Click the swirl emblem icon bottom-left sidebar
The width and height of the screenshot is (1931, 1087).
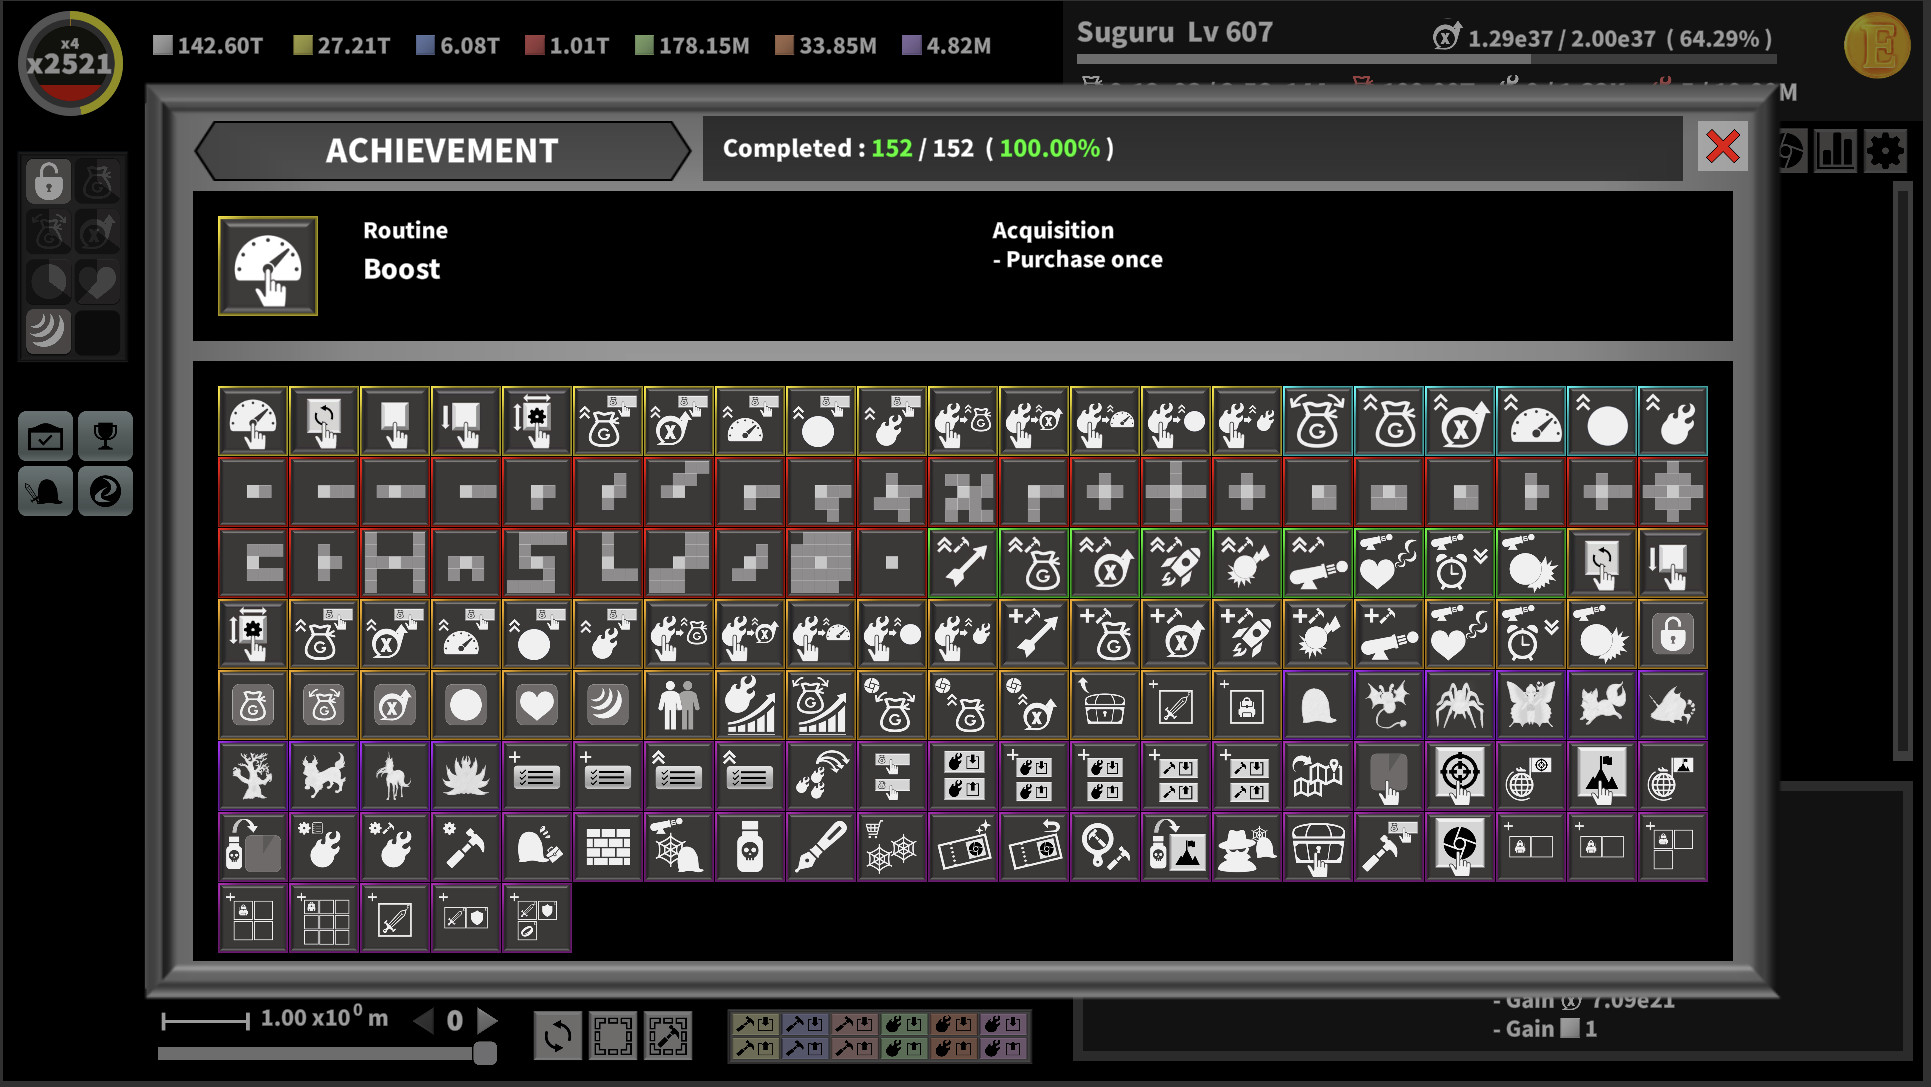click(106, 492)
